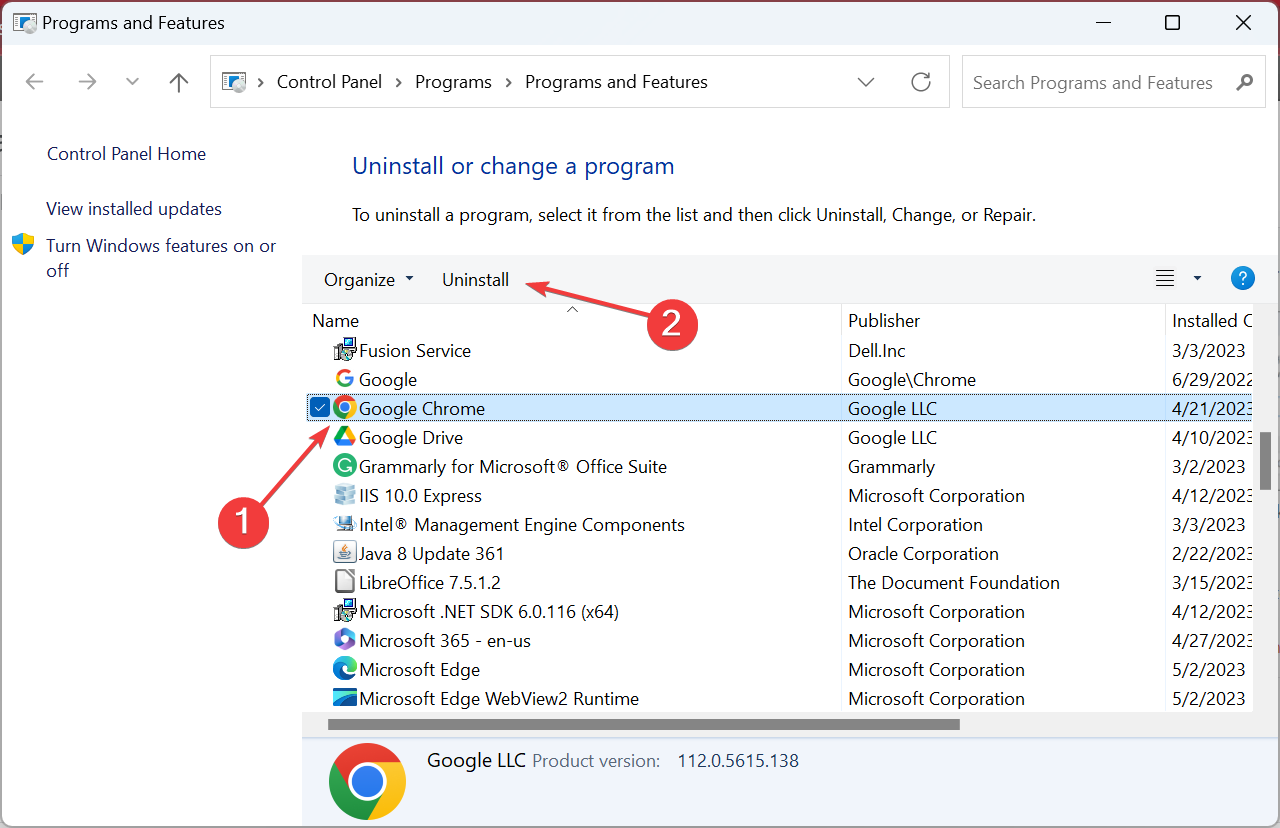This screenshot has width=1280, height=828.
Task: Expand the address bar history chevron
Action: coord(866,82)
